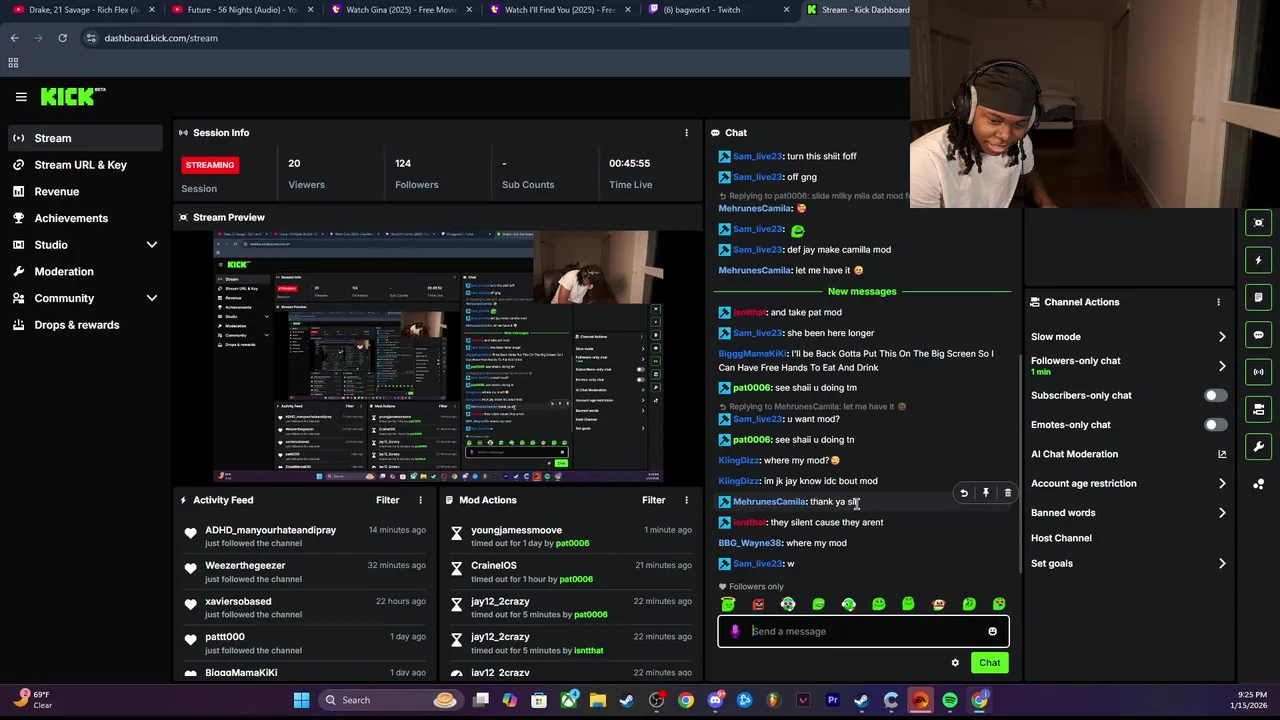Click Host Channel in Channel Actions
This screenshot has height=720, width=1280.
(1061, 538)
